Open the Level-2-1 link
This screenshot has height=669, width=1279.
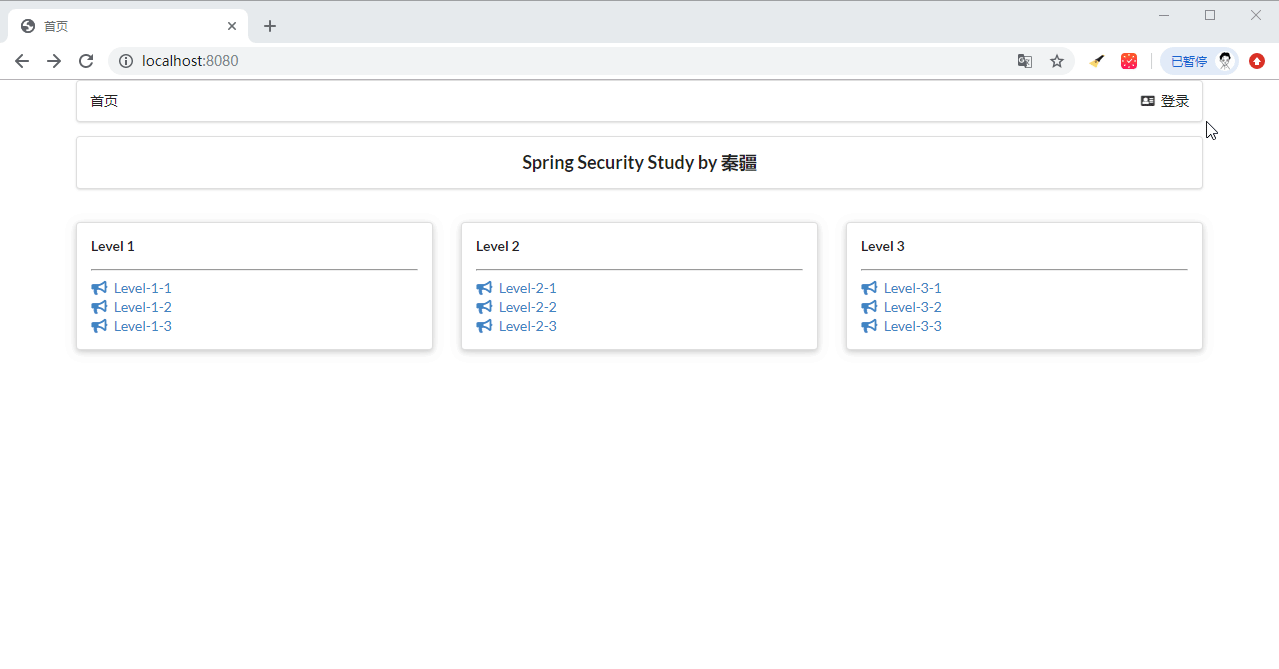point(528,288)
